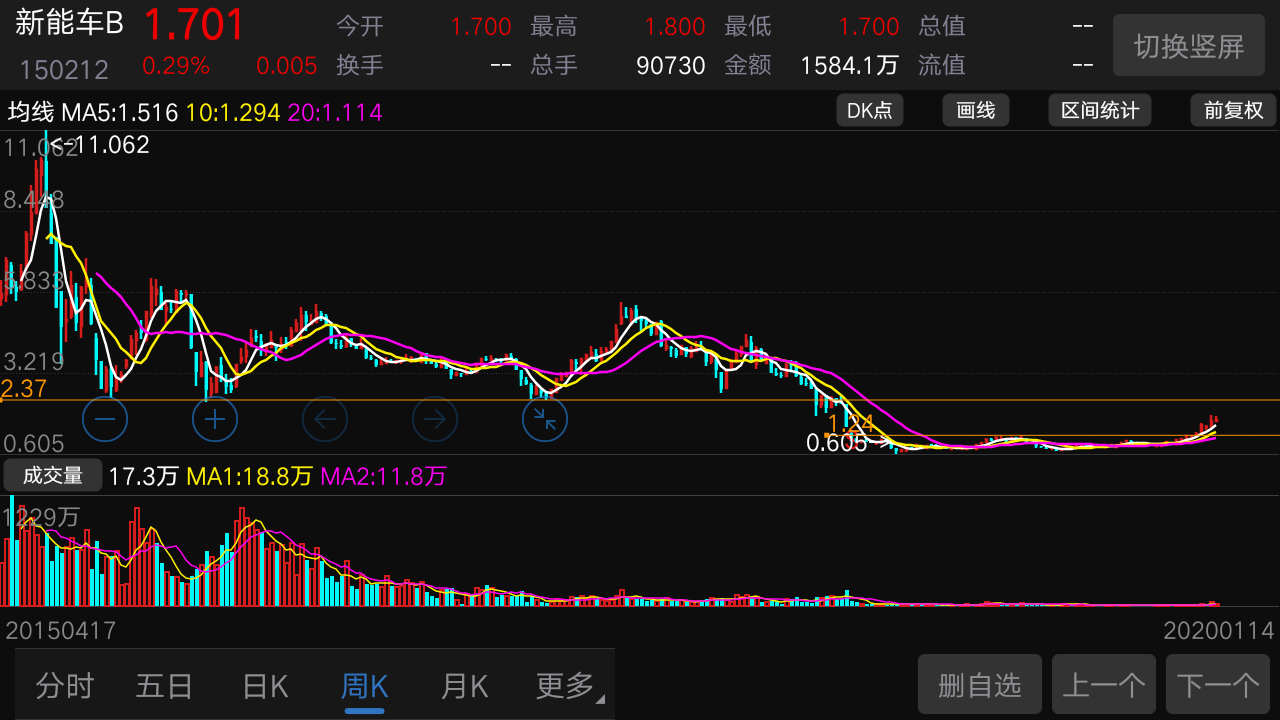Go to previous stock with 上一个
1280x720 pixels.
[x=1104, y=685]
